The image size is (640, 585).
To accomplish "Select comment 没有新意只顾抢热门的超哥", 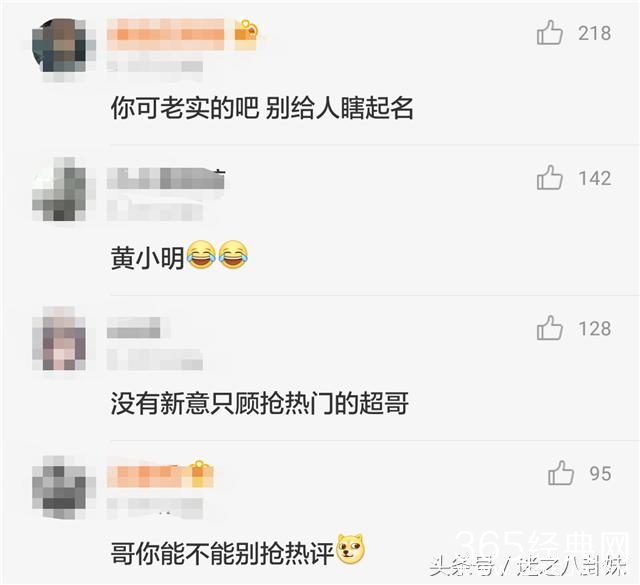I will click(x=260, y=403).
